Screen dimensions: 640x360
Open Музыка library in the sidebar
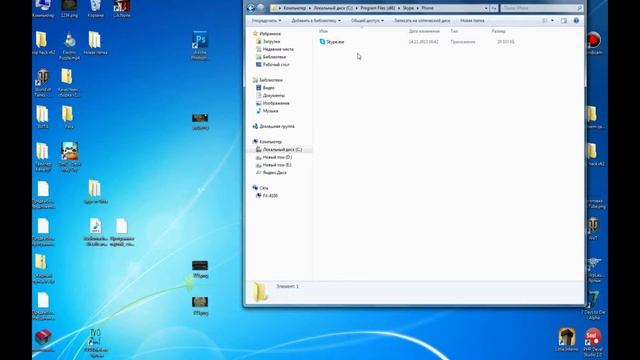point(270,111)
